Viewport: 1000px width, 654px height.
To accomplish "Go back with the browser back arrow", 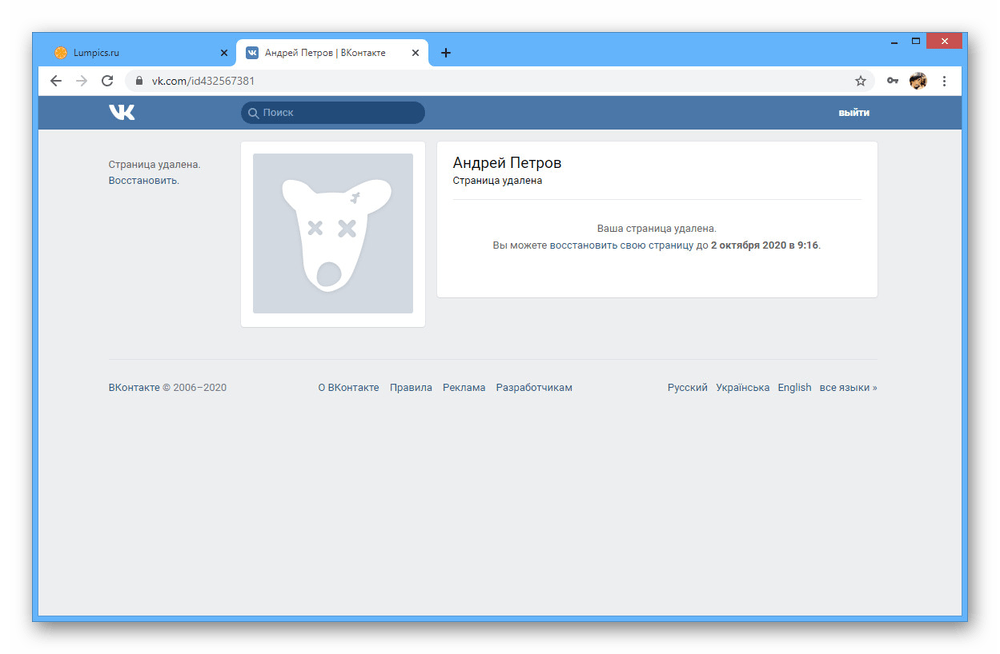I will [56, 81].
